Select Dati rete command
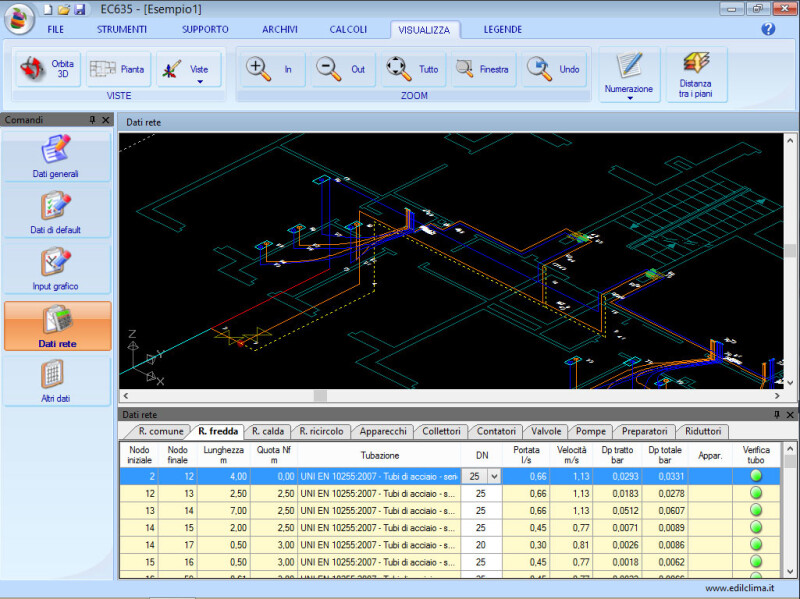 click(58, 326)
